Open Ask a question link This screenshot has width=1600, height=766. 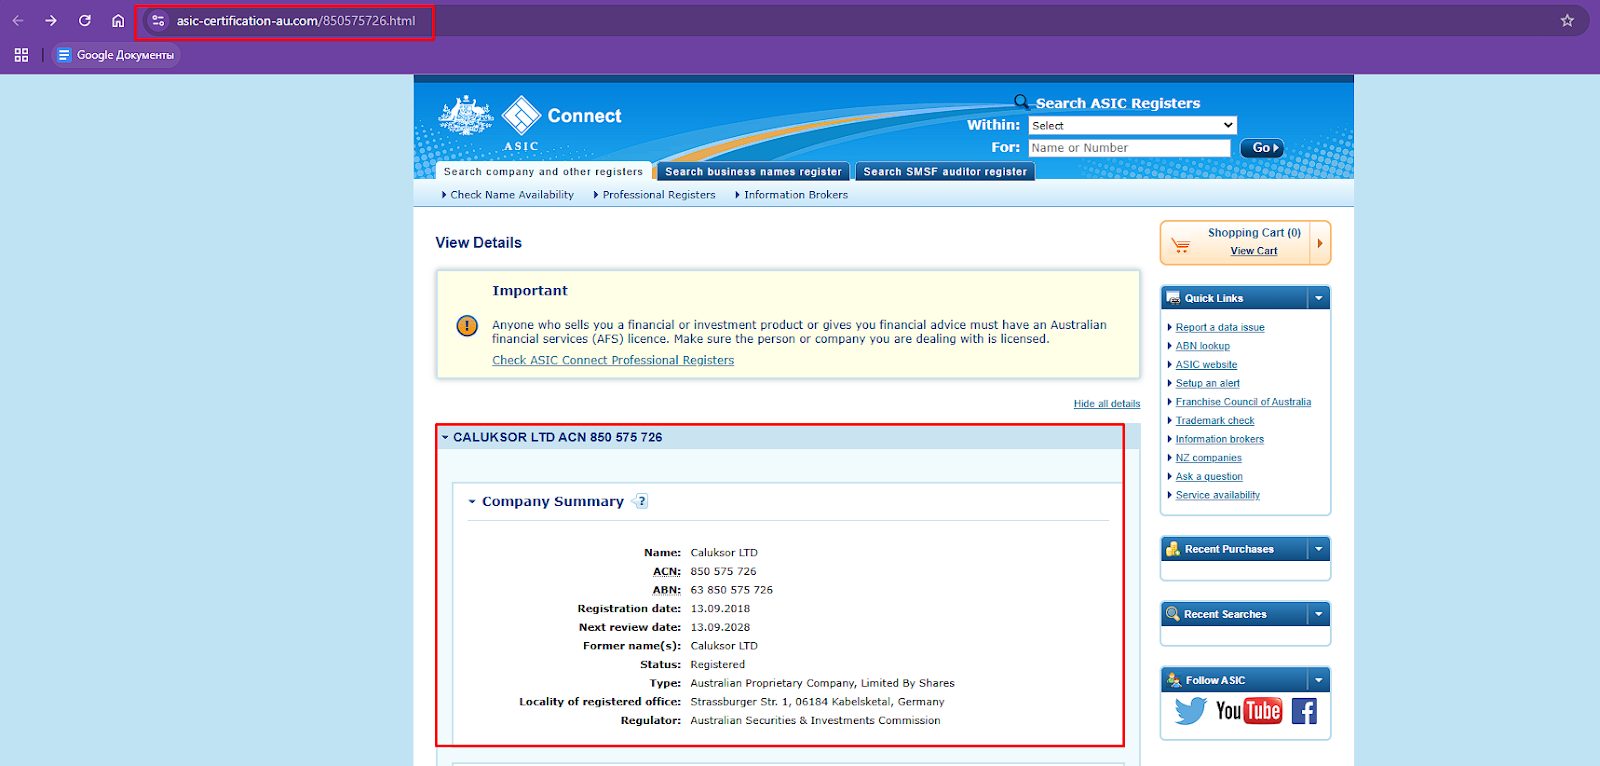(1209, 477)
